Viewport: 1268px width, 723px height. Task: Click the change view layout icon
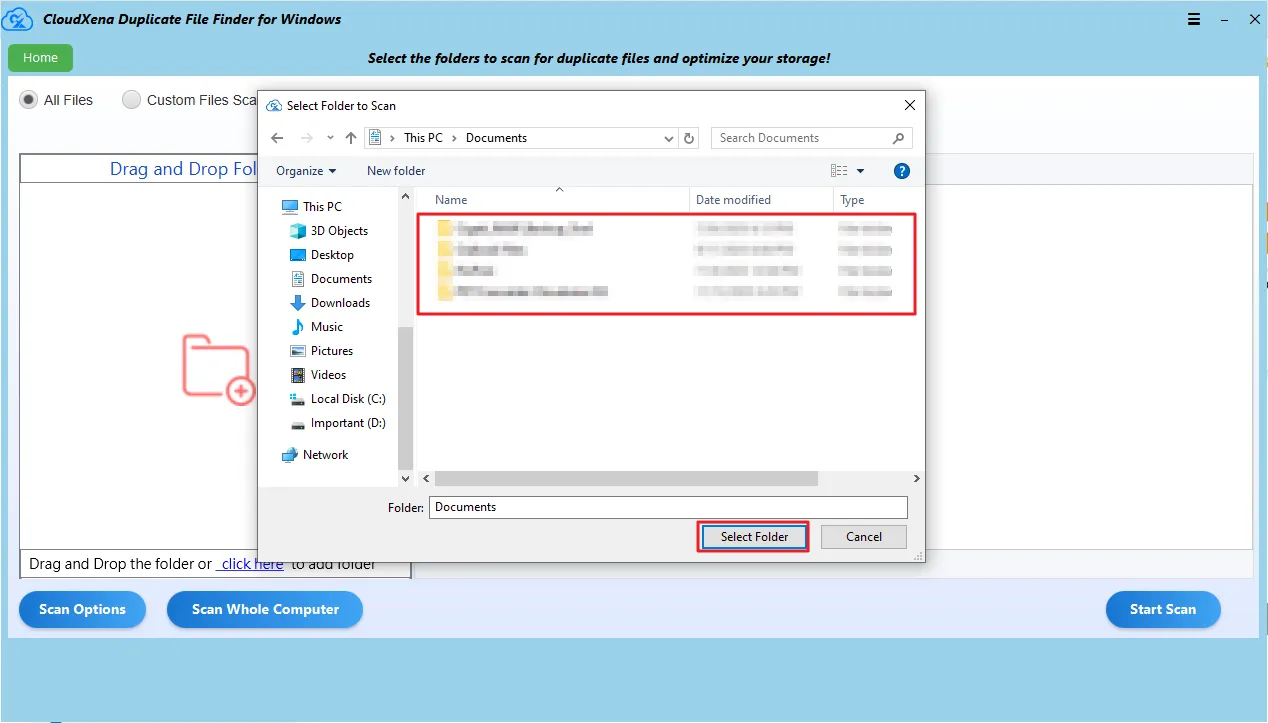[839, 171]
